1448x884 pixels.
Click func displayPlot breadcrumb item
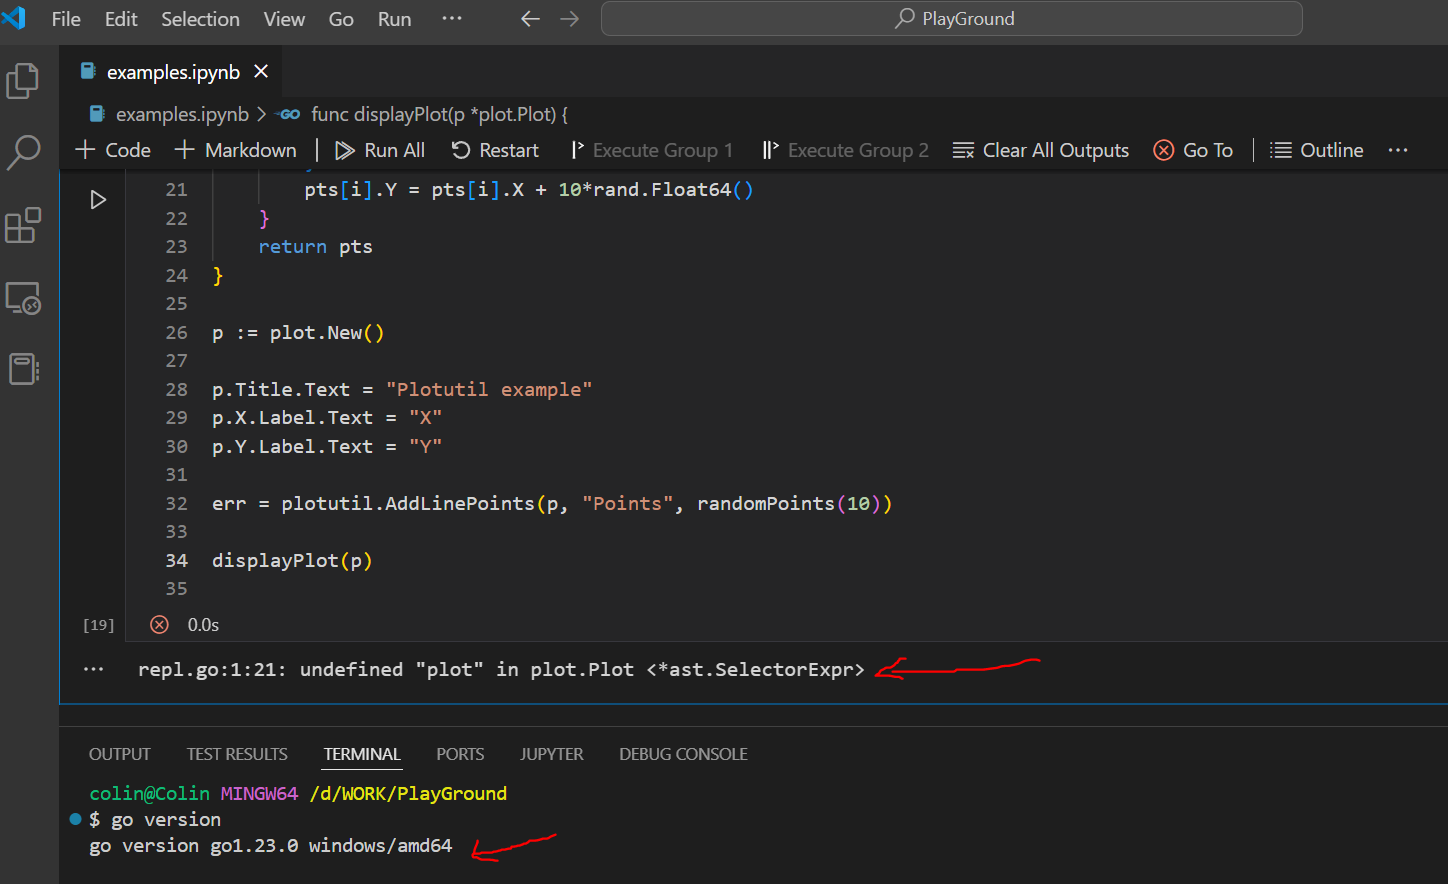click(x=424, y=115)
